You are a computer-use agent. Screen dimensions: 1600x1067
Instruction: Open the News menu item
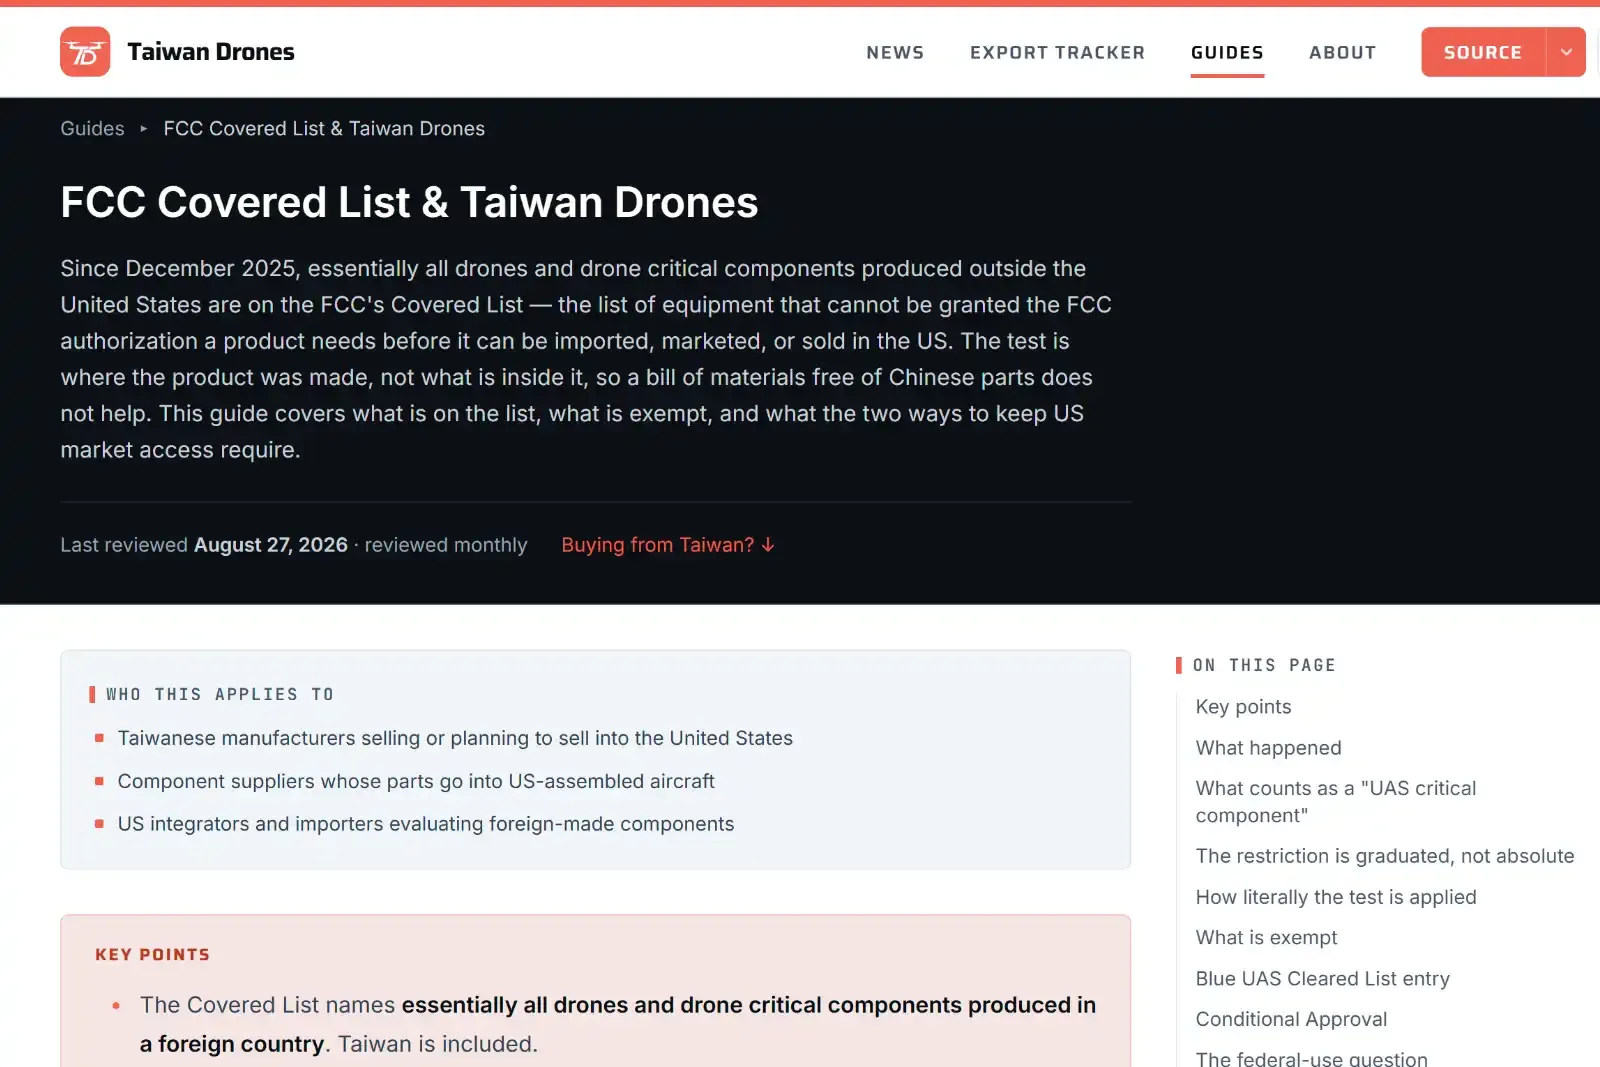[x=895, y=53]
